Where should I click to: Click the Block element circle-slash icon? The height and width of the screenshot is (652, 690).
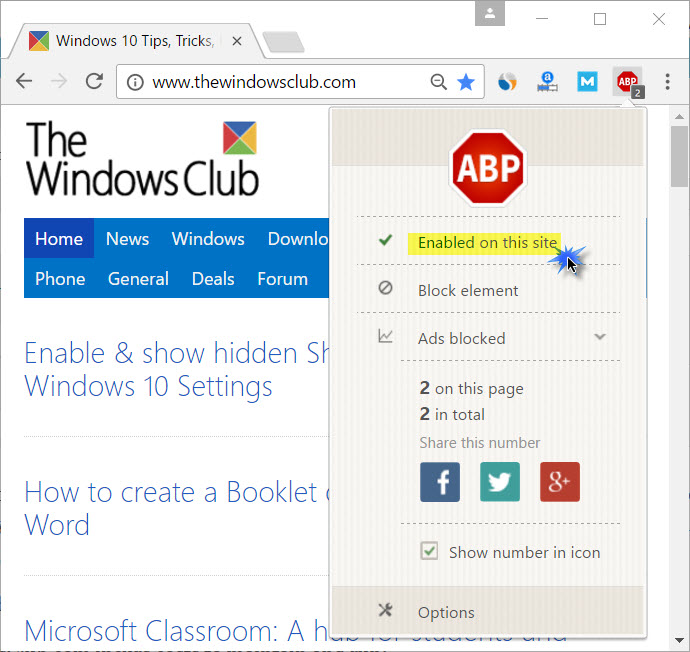(x=385, y=288)
